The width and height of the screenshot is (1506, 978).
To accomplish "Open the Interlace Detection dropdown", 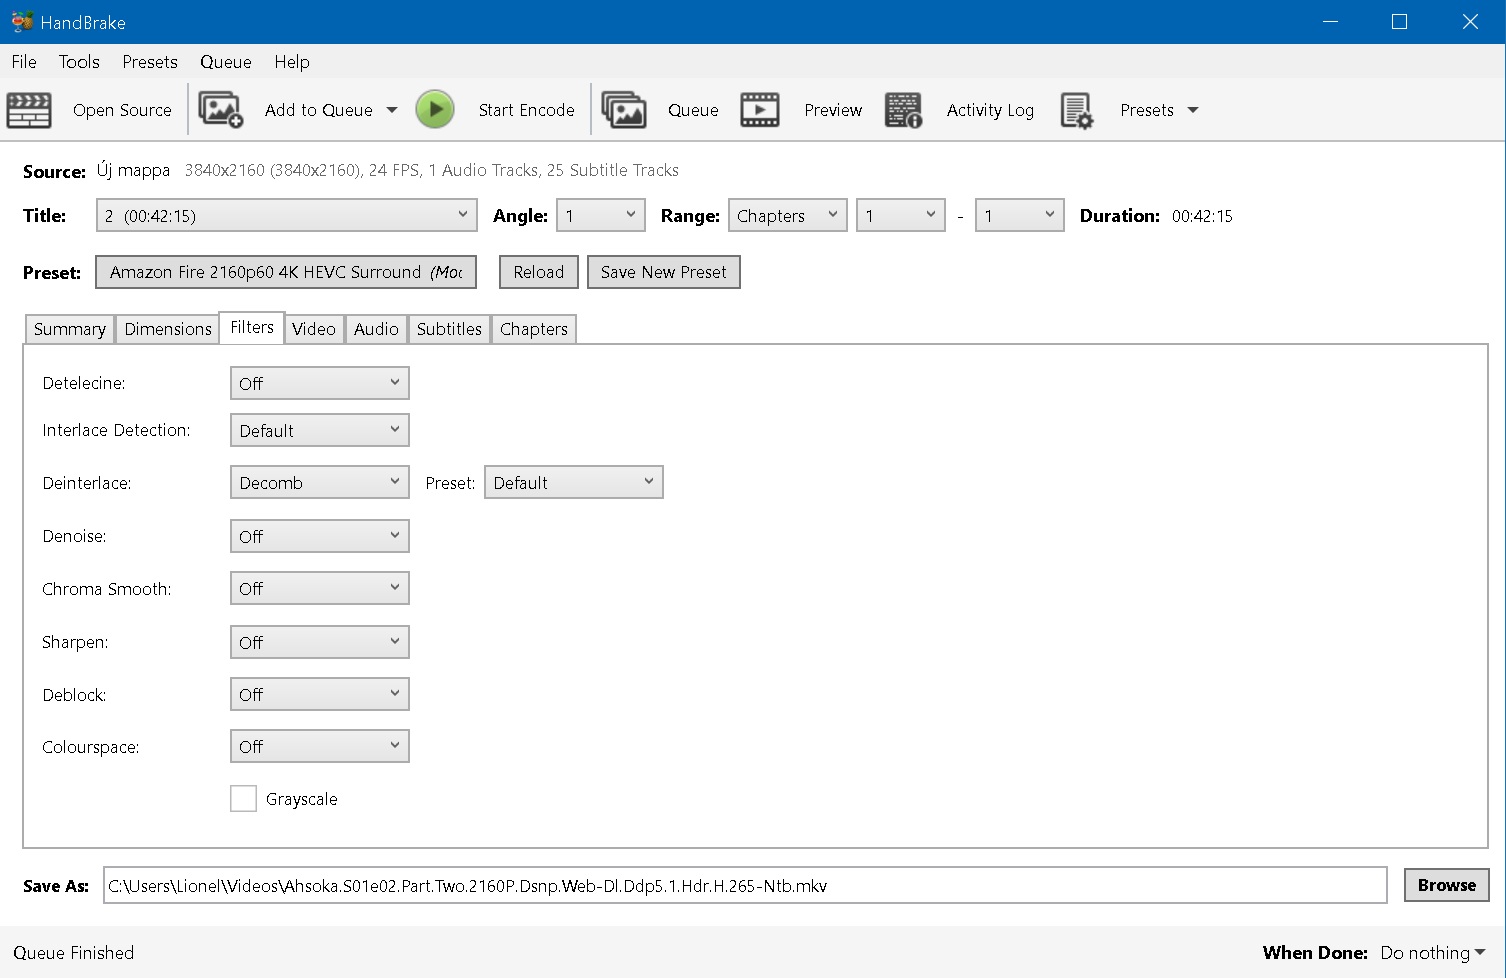I will 320,430.
